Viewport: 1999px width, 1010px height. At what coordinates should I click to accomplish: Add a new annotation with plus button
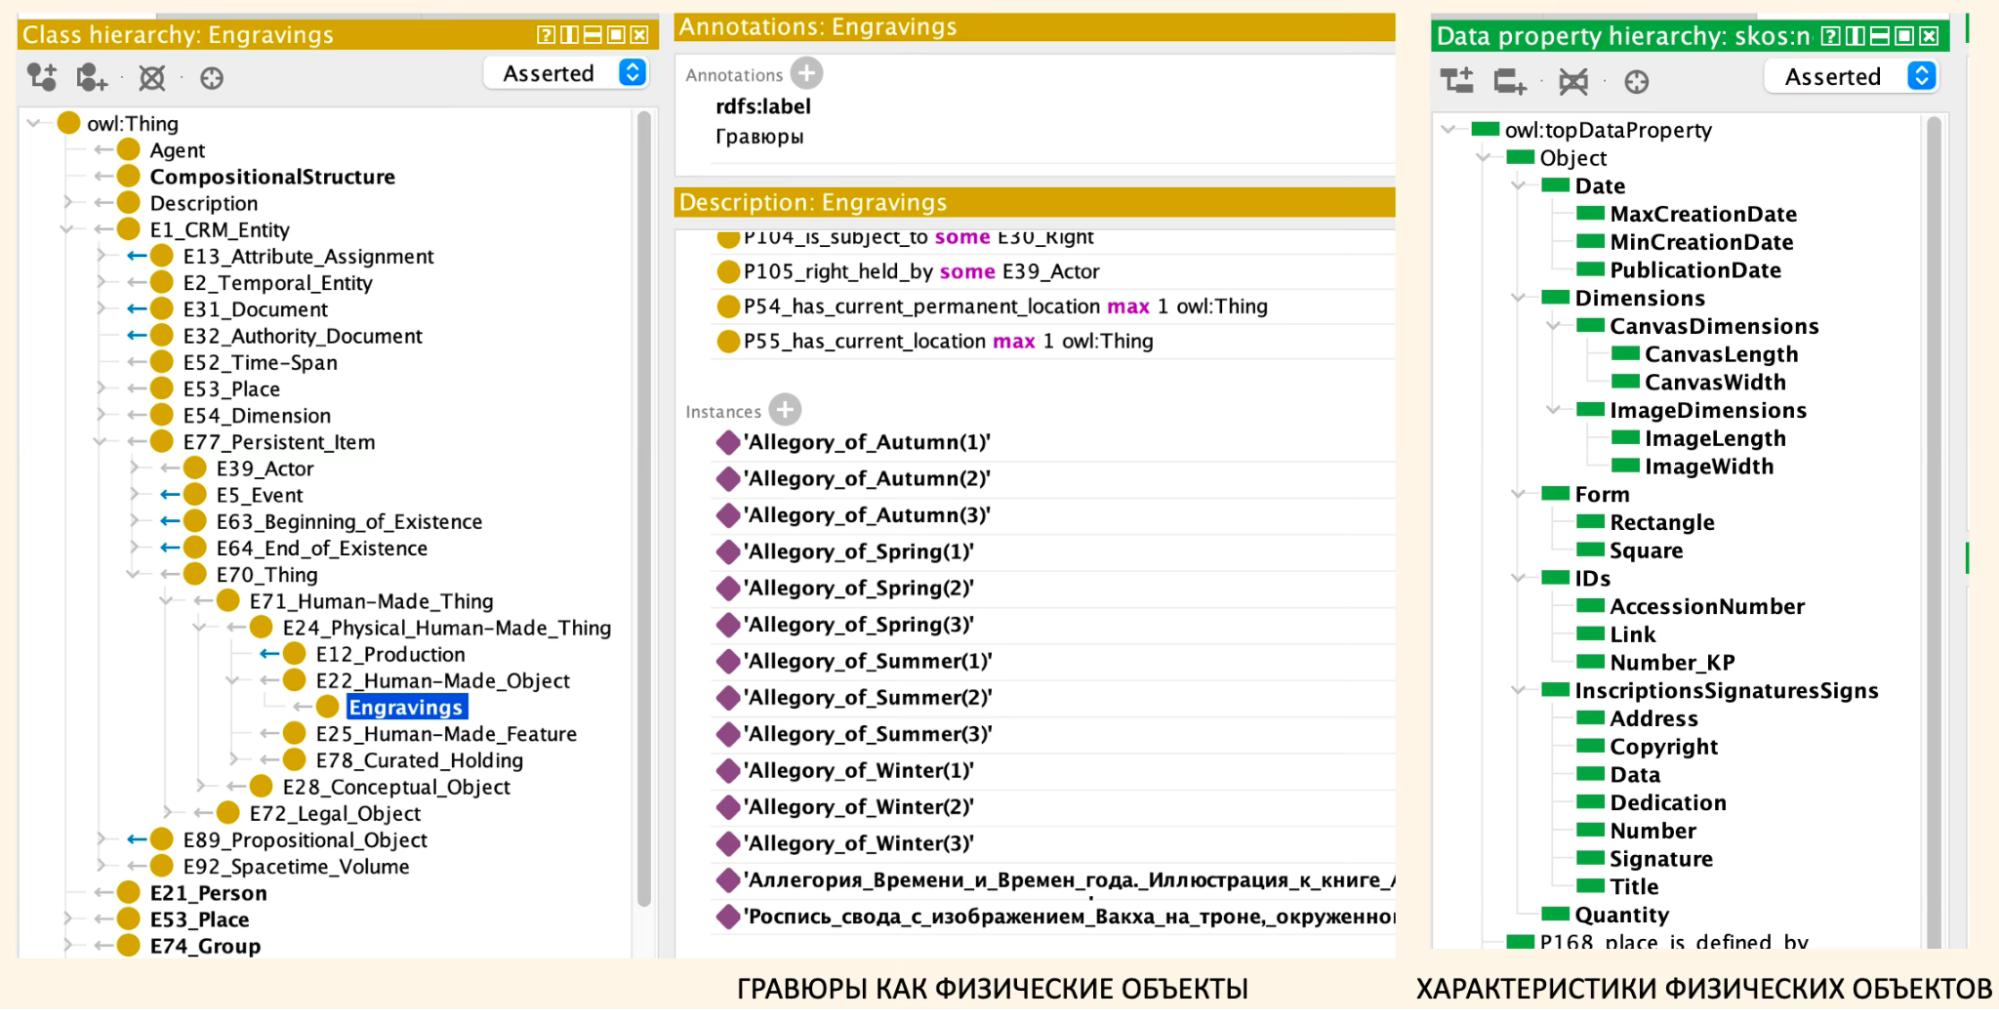pos(806,73)
